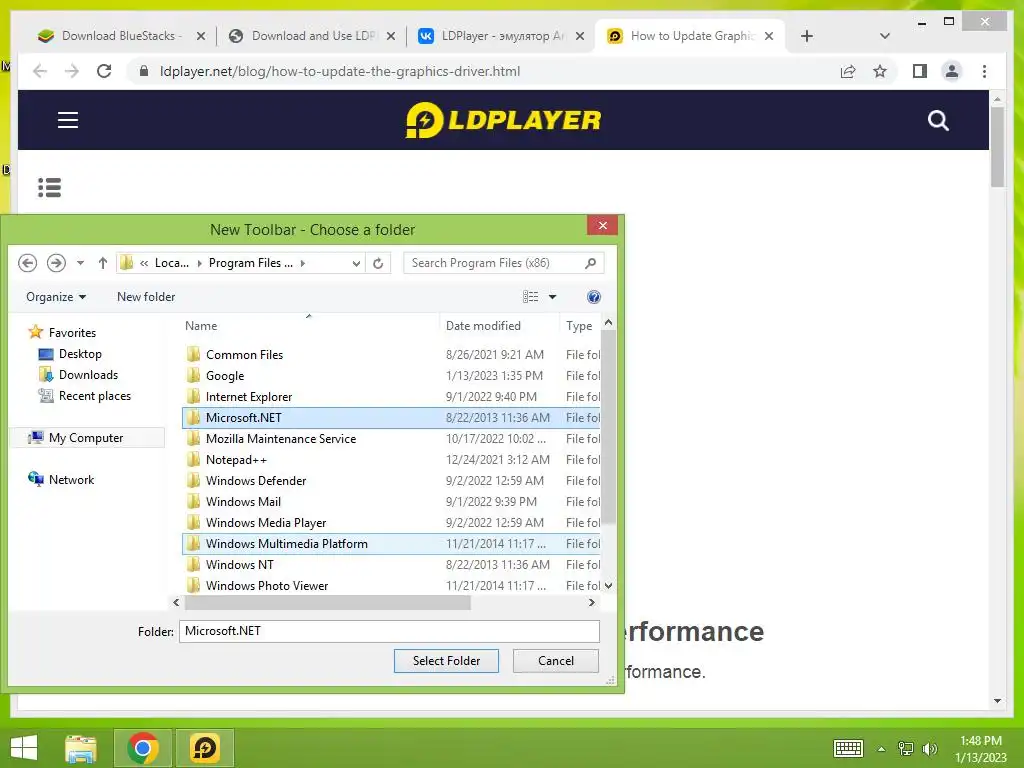
Task: Close the How to Update Graphics tab
Action: point(769,36)
